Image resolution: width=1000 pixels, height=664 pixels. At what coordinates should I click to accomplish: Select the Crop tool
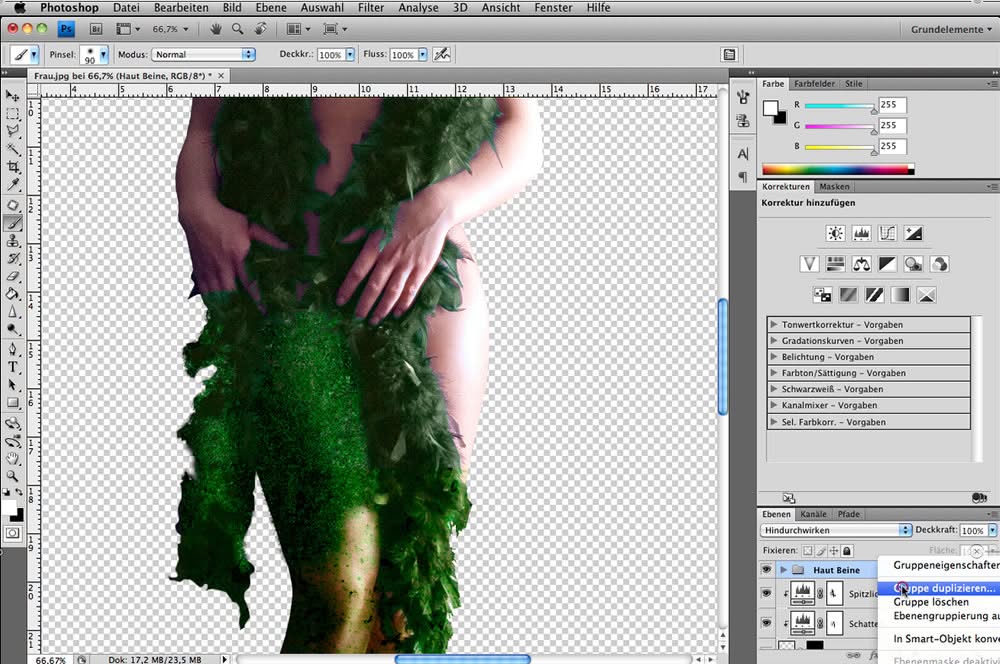click(x=13, y=167)
